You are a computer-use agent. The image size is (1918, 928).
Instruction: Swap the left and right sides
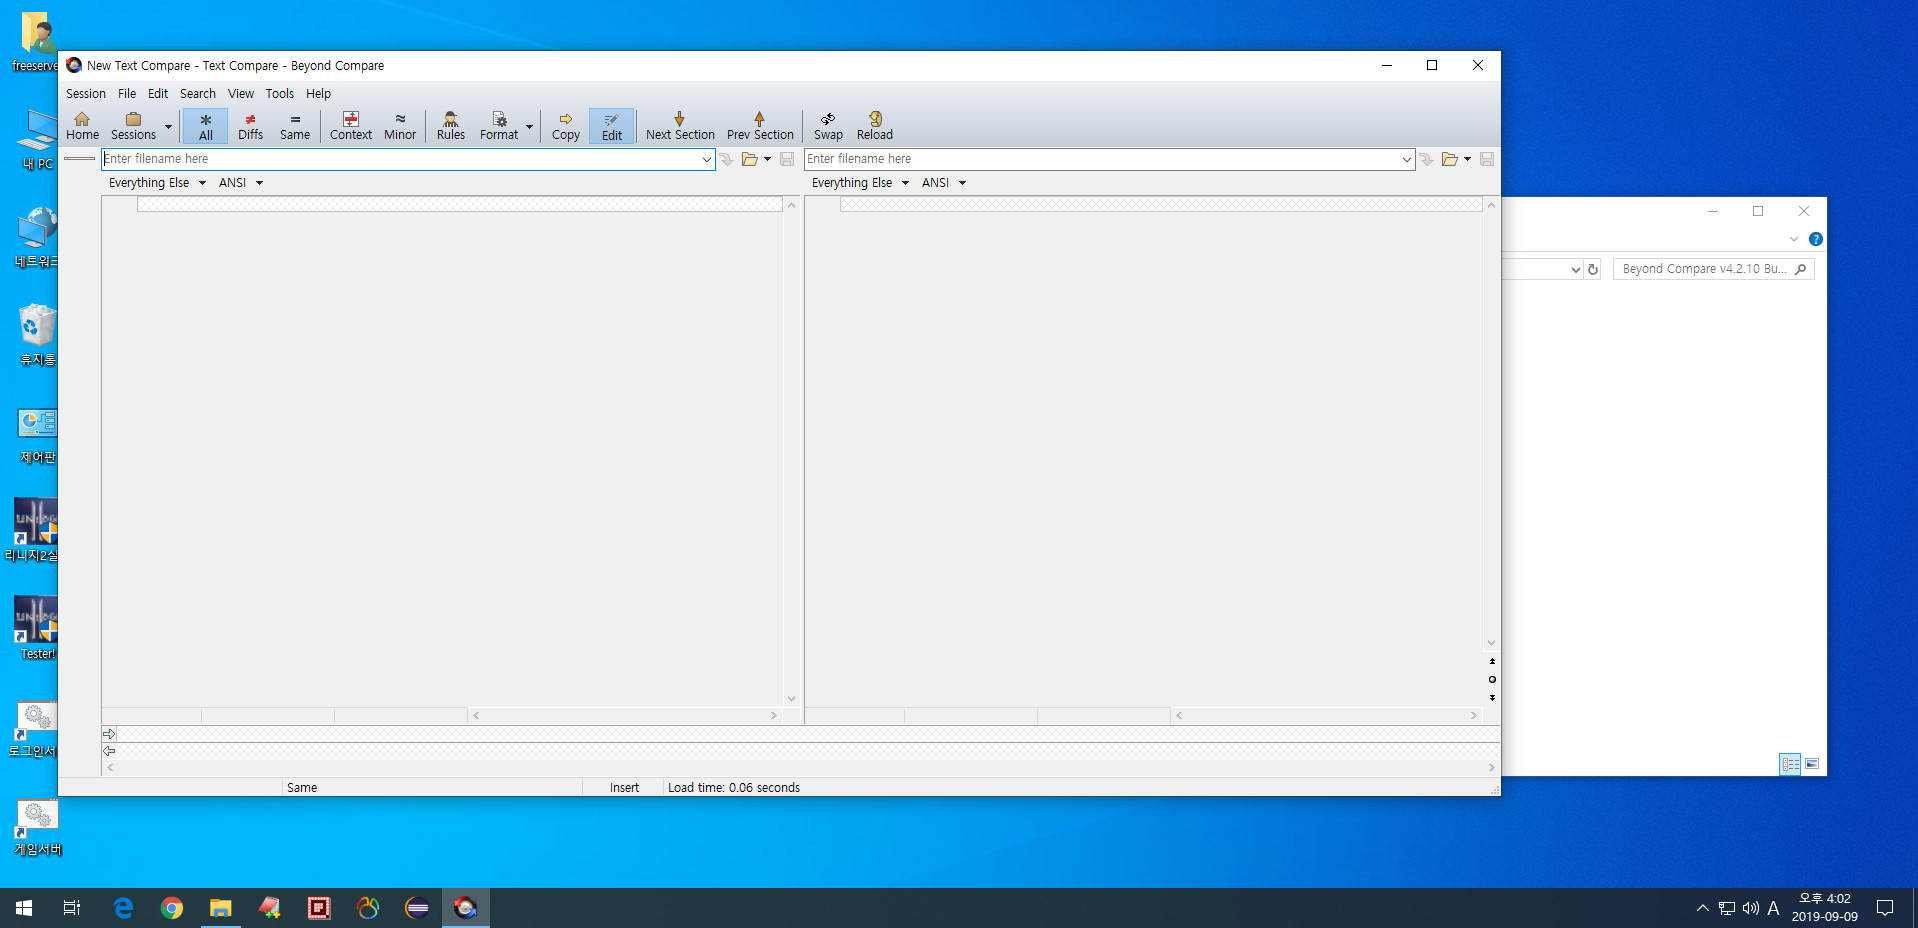[x=828, y=126]
